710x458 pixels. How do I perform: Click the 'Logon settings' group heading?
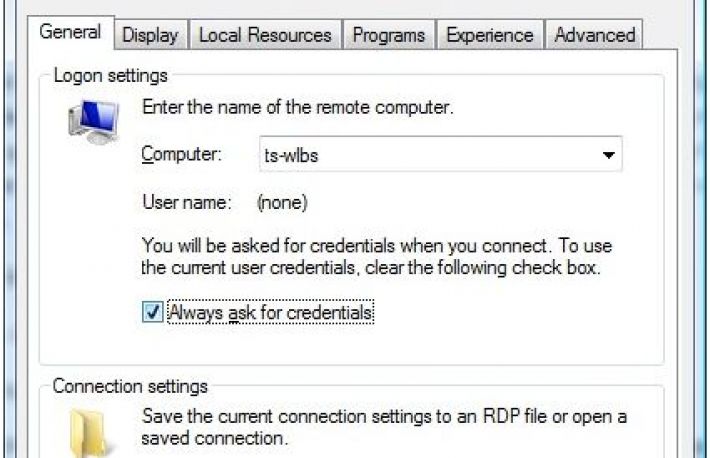110,76
